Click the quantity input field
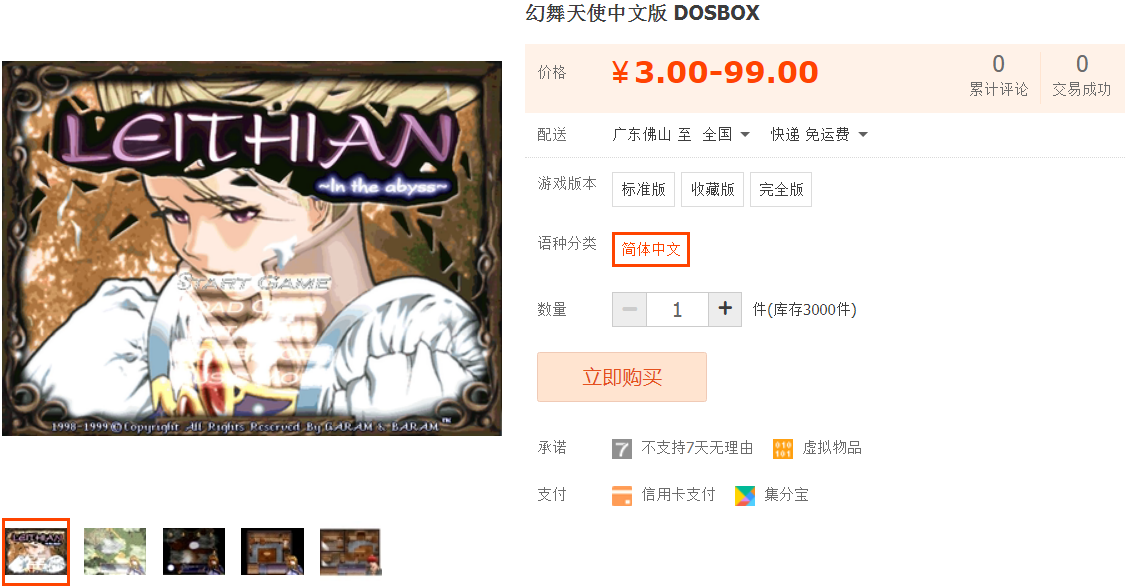Screen dimensions: 1127x588 point(677,309)
